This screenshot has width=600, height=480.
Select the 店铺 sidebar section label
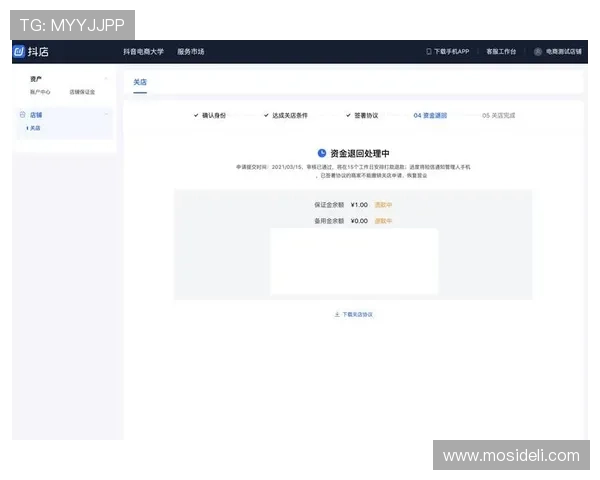[x=36, y=115]
